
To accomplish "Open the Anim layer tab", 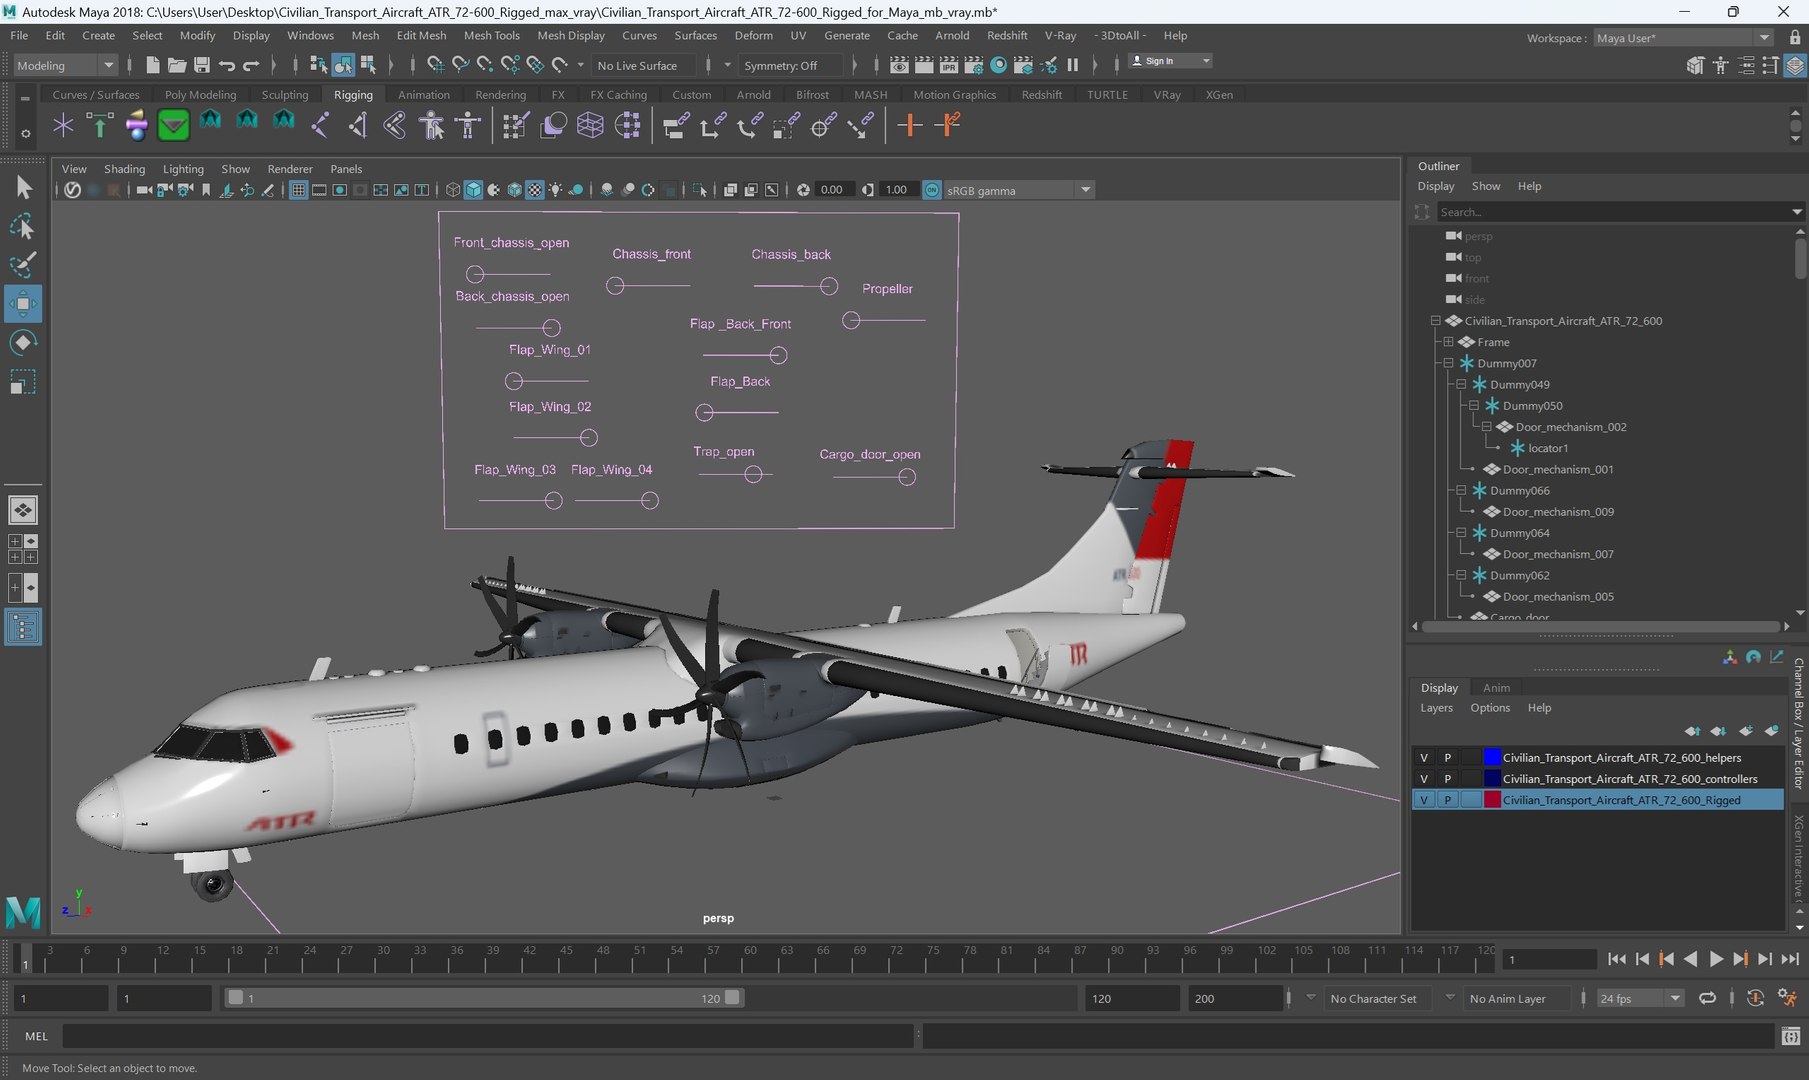I will click(x=1496, y=688).
